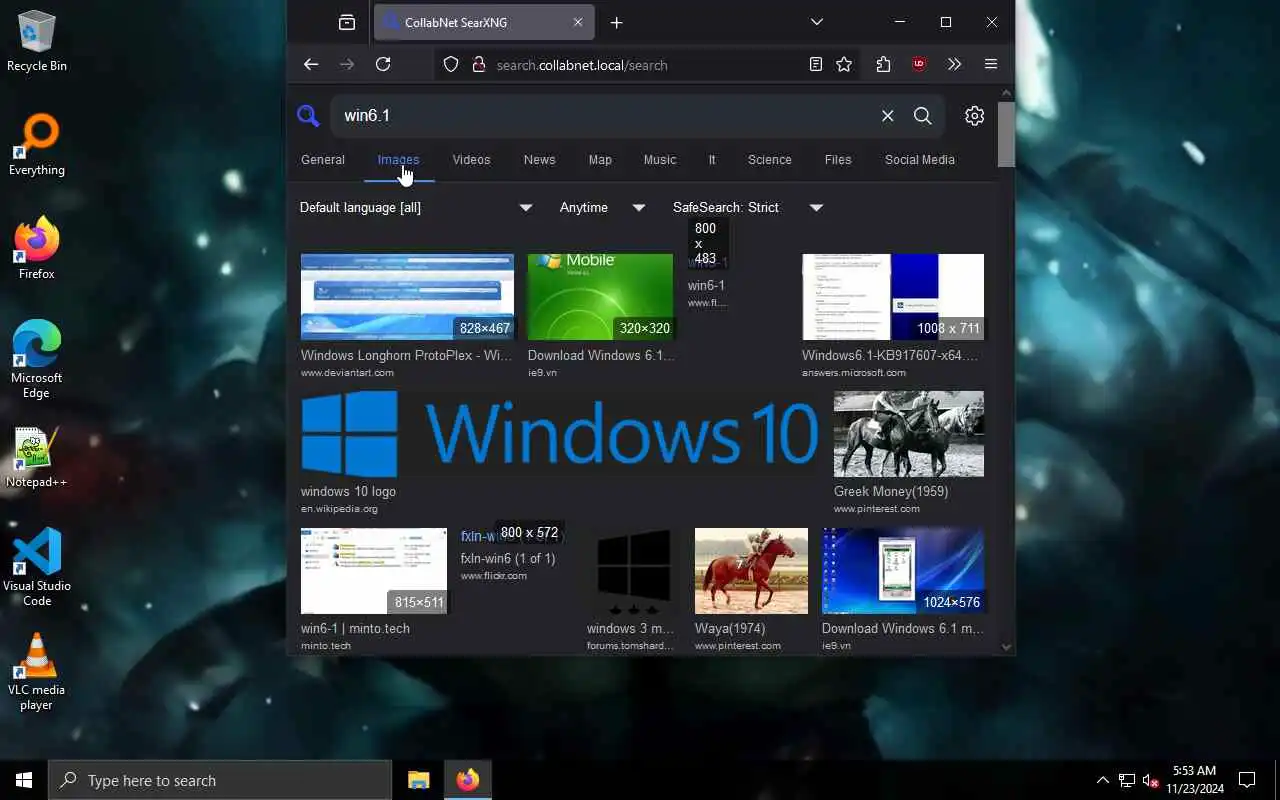This screenshot has width=1280, height=800.
Task: Open the 1024×576 Download Windows 6.1 thumbnail
Action: [903, 571]
